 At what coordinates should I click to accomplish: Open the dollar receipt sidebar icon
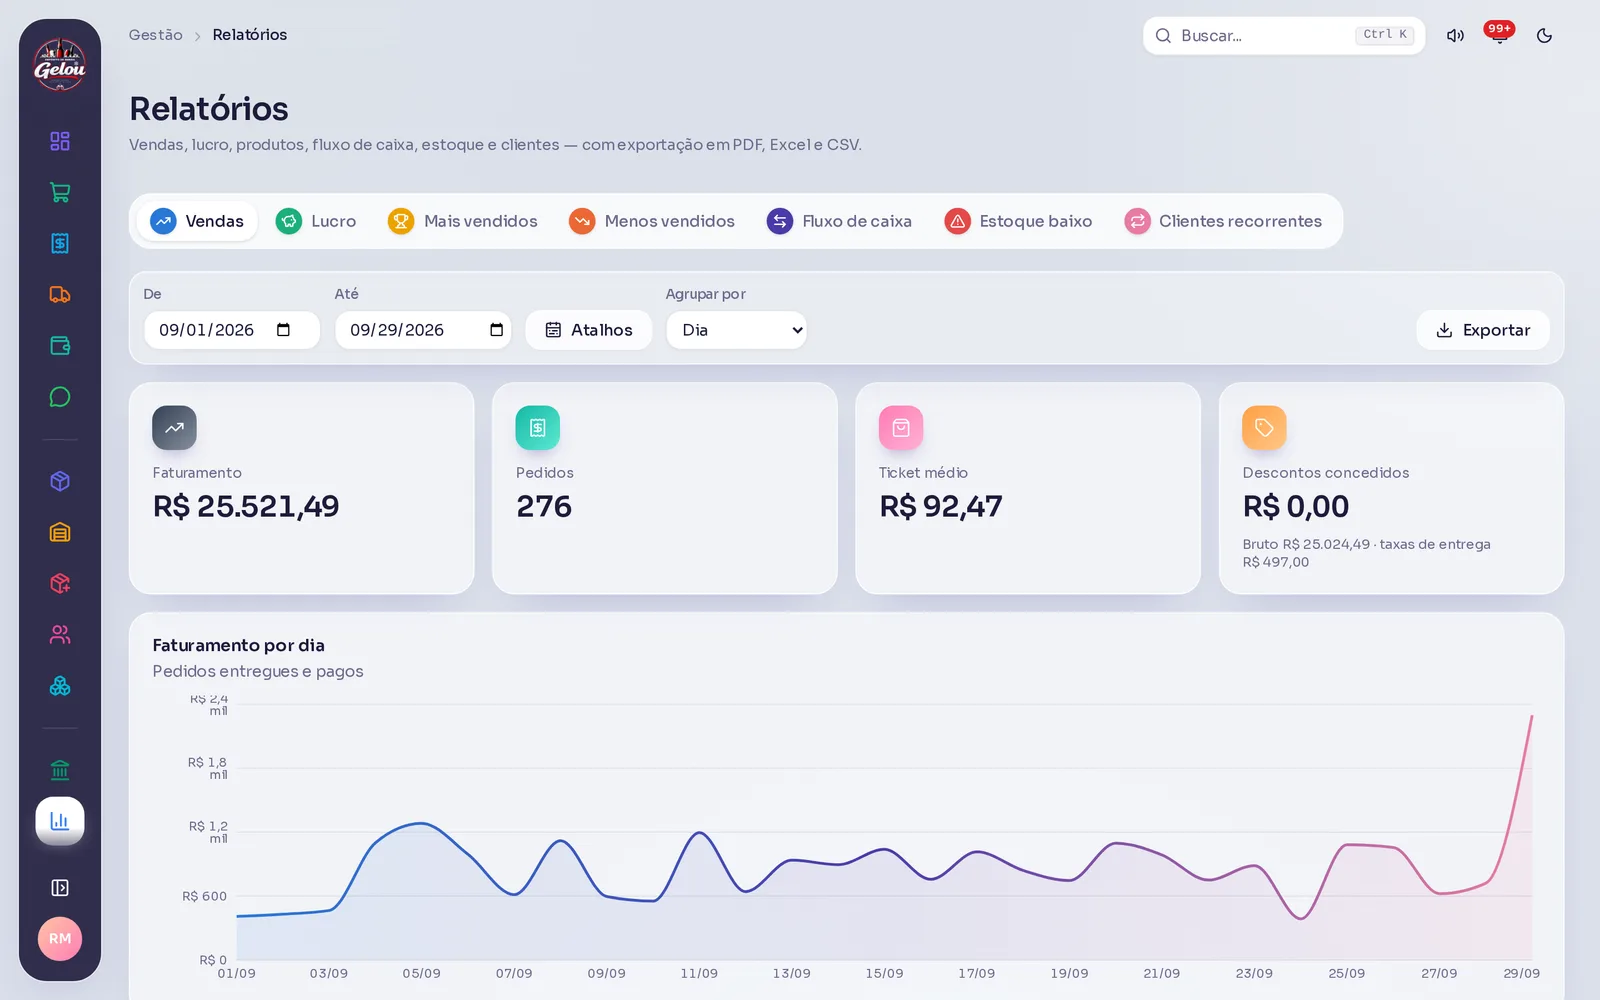[60, 243]
